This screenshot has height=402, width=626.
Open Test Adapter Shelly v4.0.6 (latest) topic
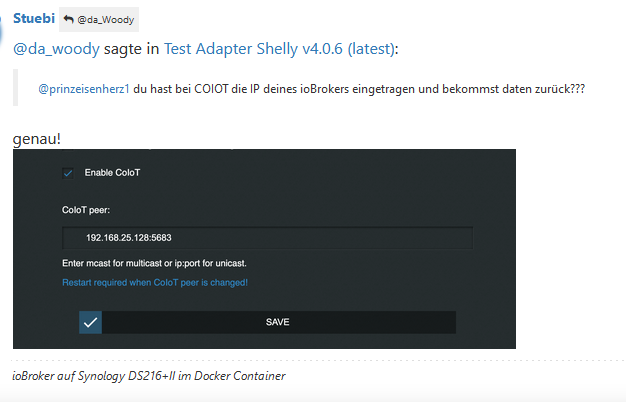pyautogui.click(x=279, y=49)
